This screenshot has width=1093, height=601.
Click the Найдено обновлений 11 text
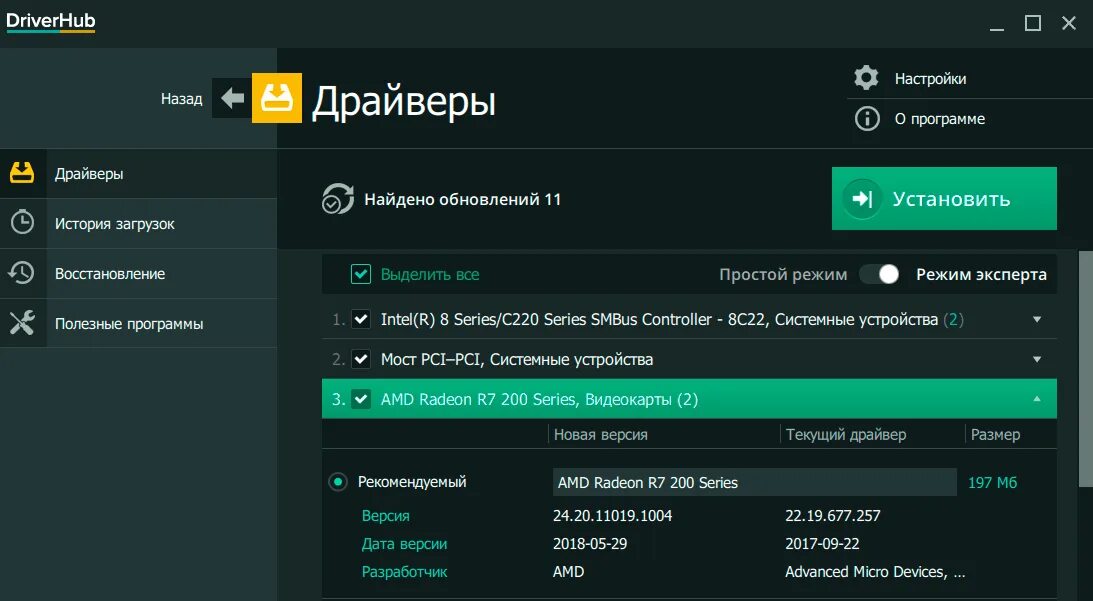tap(462, 199)
